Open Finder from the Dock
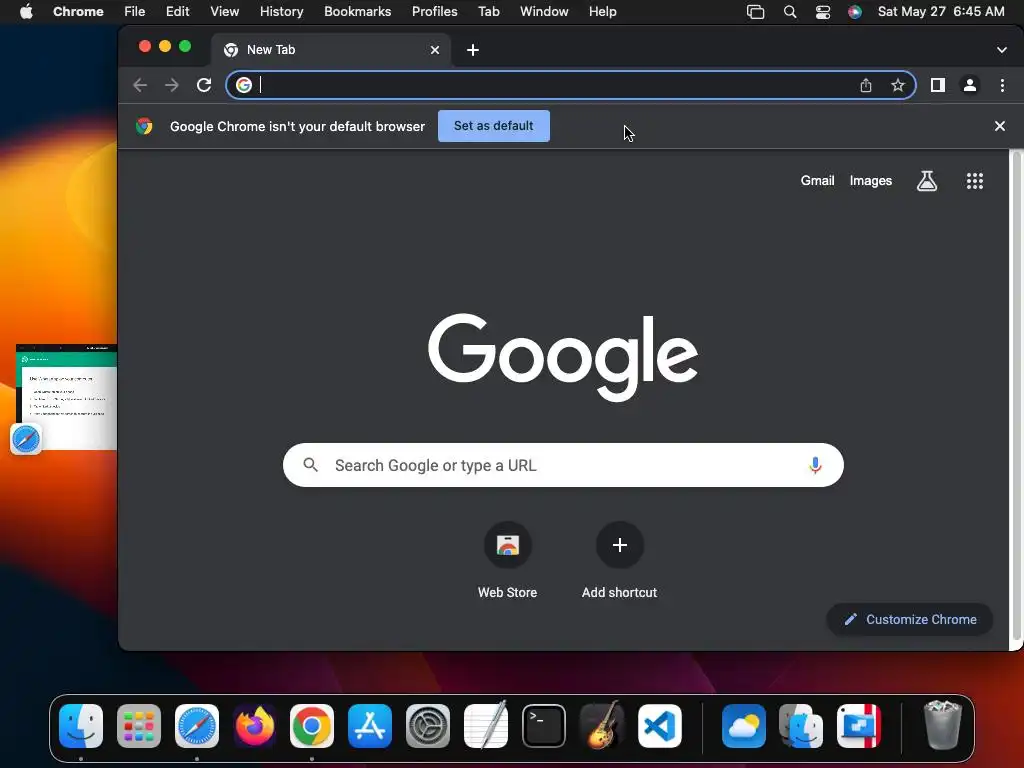The width and height of the screenshot is (1024, 768). click(x=81, y=726)
